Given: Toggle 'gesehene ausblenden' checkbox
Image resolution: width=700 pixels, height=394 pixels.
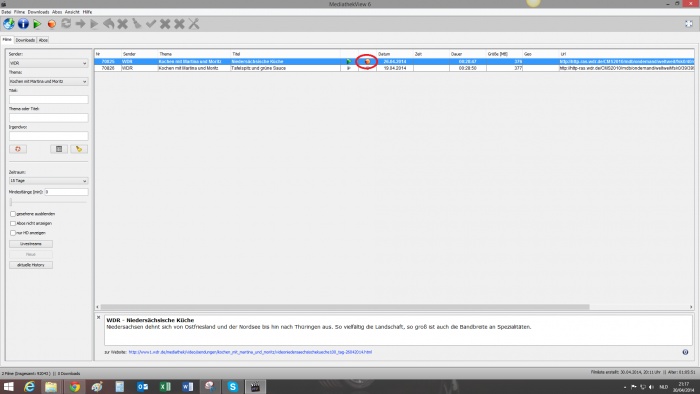Looking at the screenshot, I should click(13, 214).
